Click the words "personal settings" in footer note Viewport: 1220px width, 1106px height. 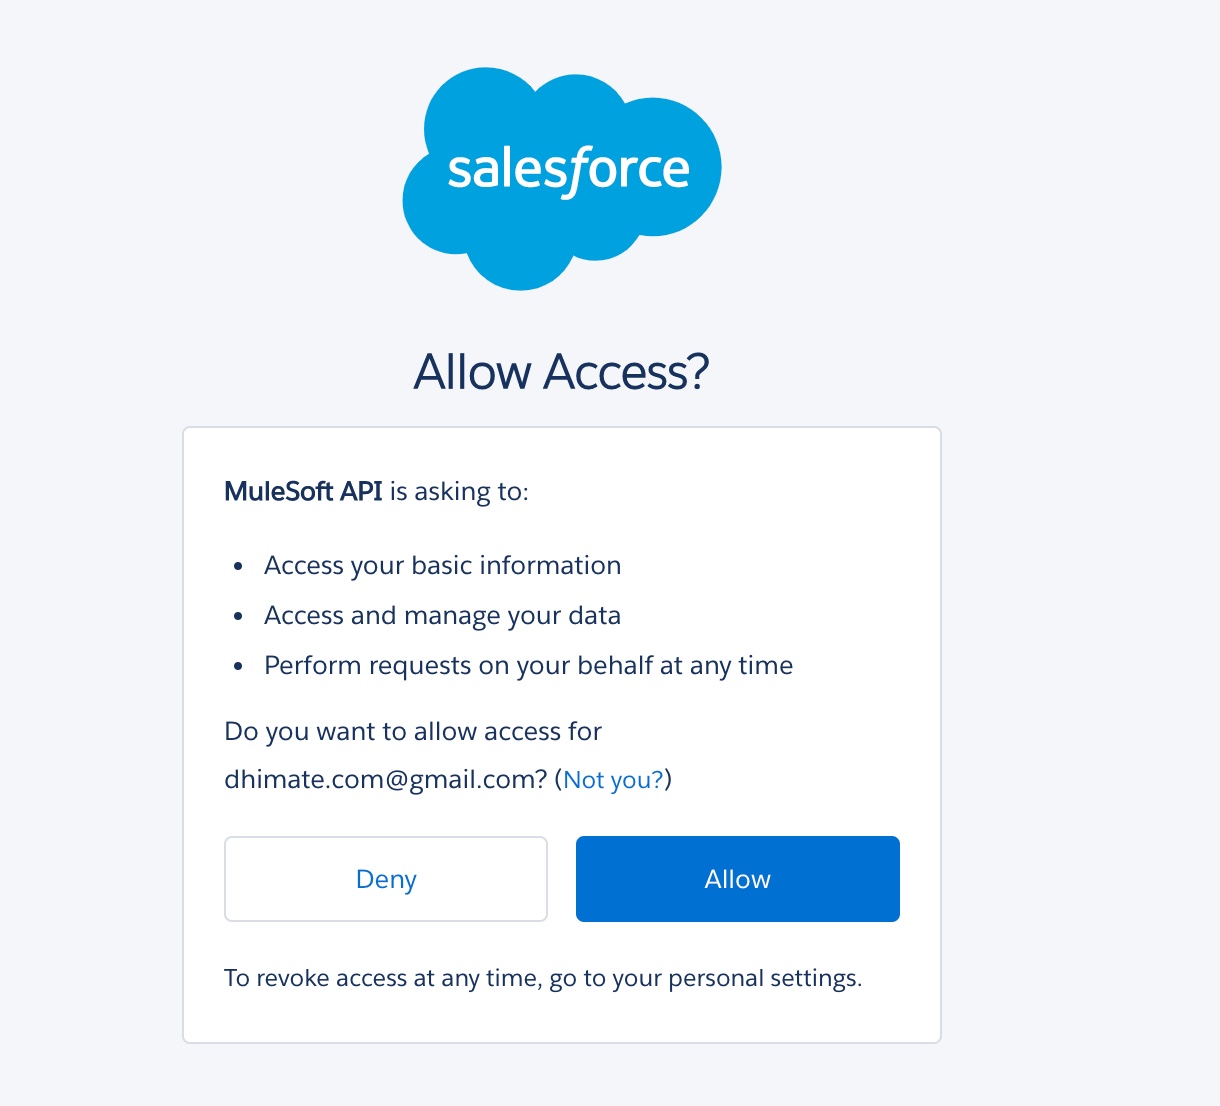point(765,978)
